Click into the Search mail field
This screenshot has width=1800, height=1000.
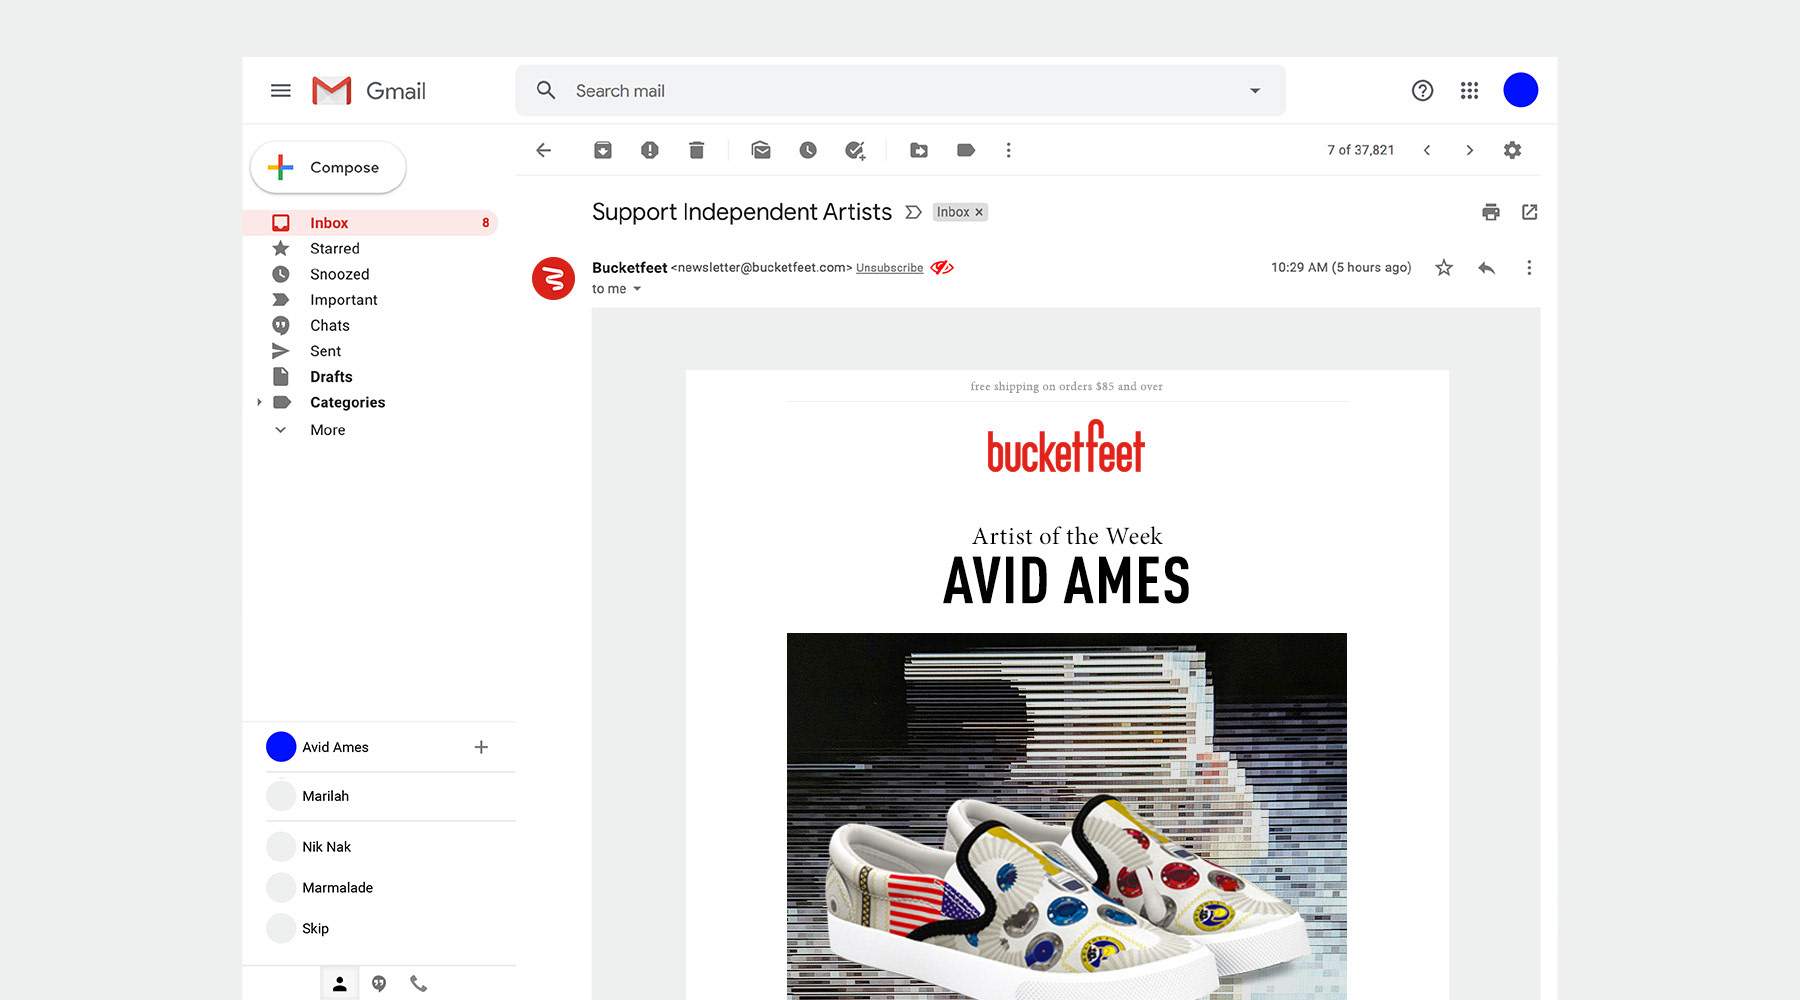(x=900, y=91)
